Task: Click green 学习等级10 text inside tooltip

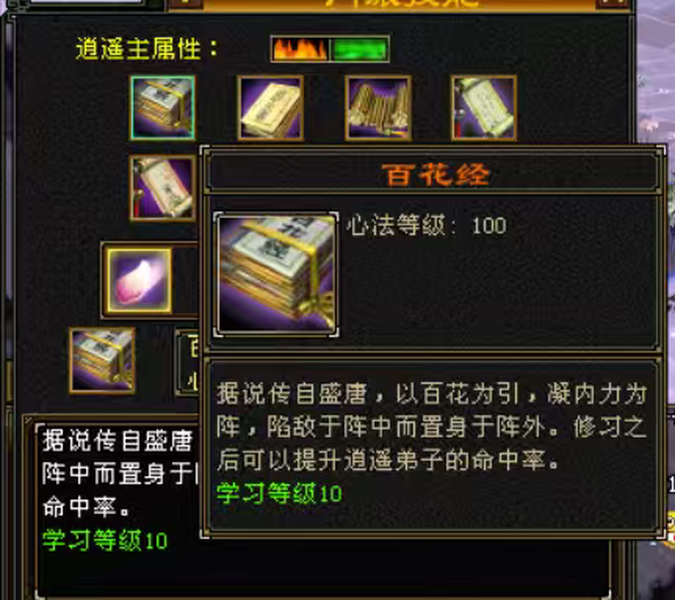Action: click(x=279, y=493)
